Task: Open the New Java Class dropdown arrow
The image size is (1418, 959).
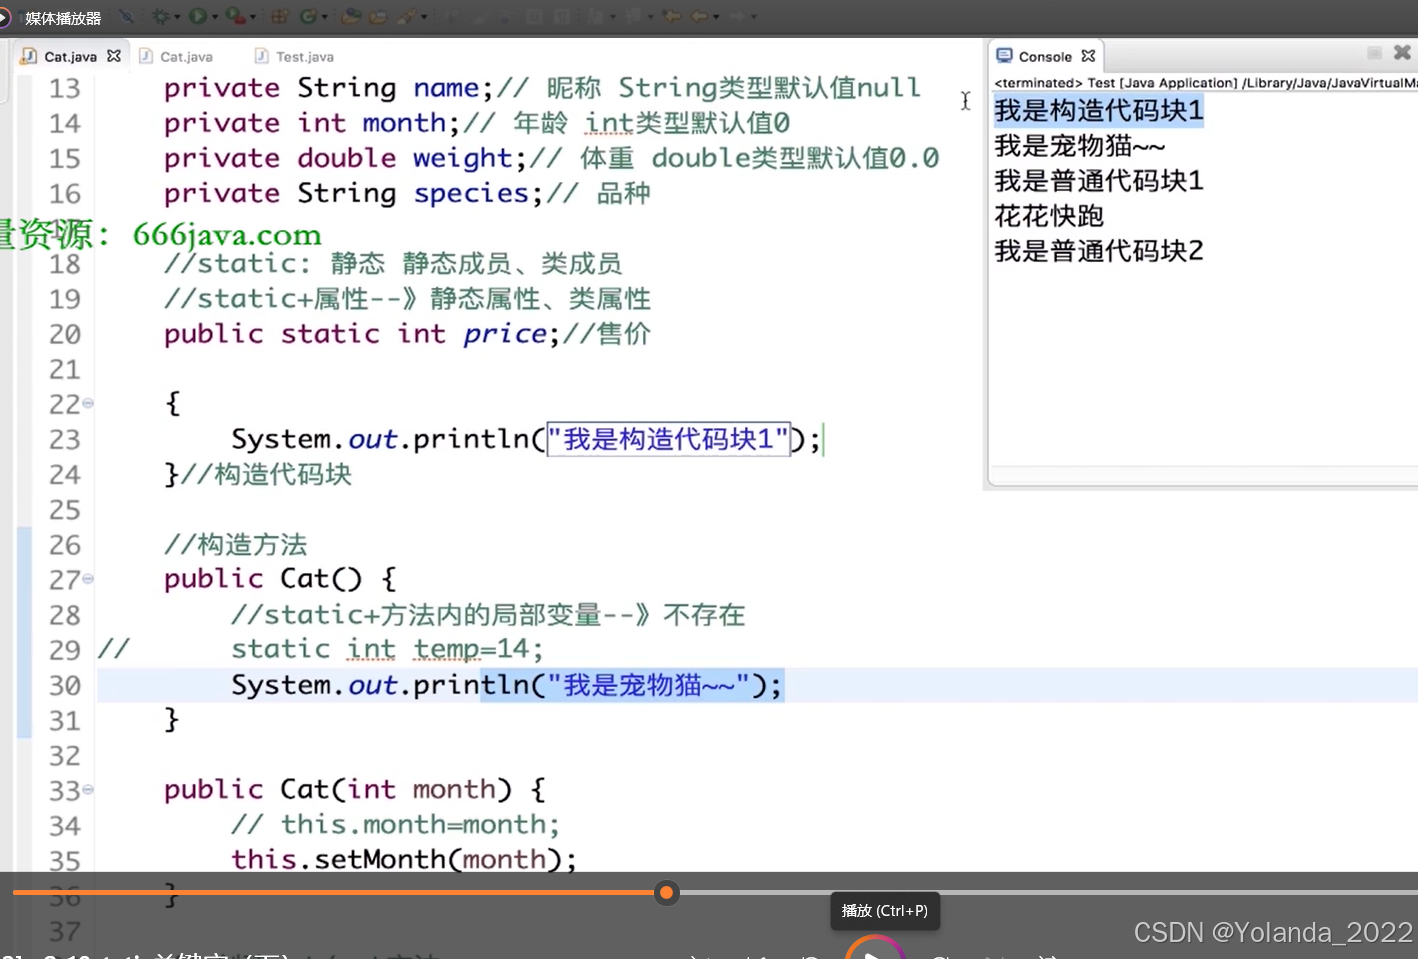Action: pyautogui.click(x=325, y=17)
